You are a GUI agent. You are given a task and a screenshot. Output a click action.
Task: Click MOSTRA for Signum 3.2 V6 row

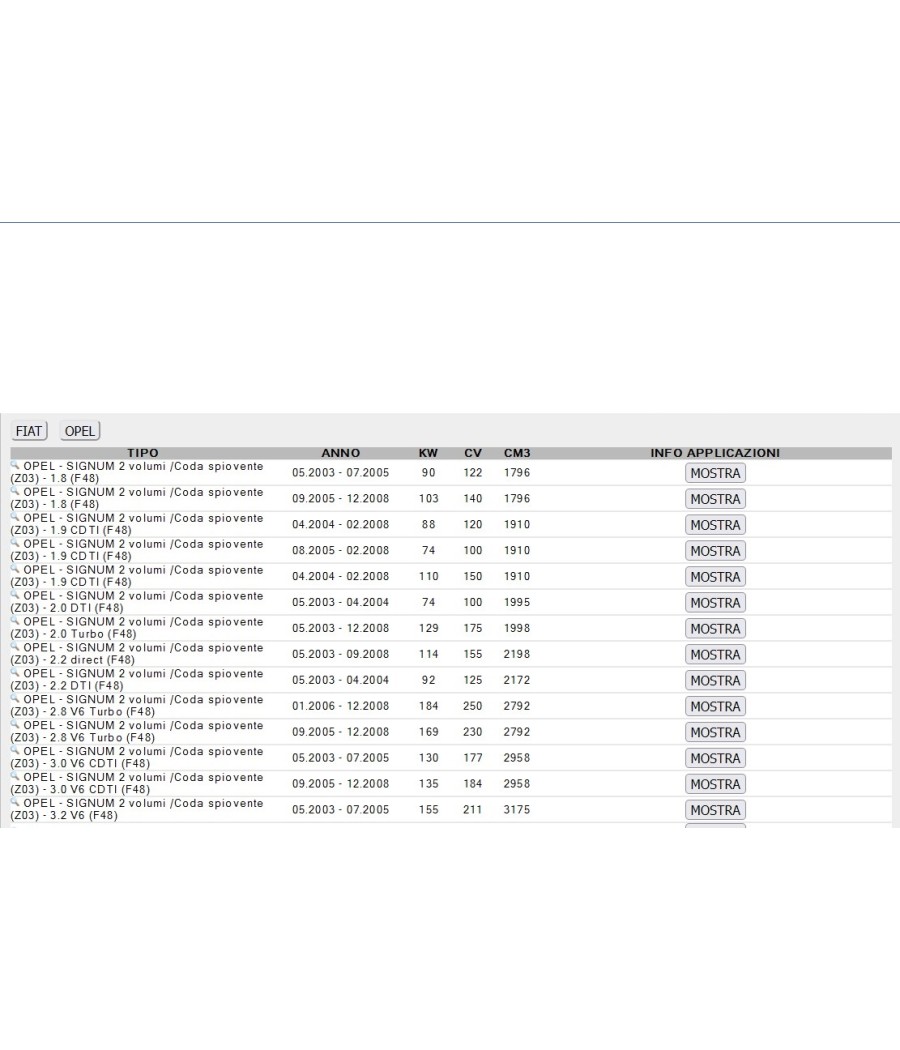pyautogui.click(x=715, y=810)
